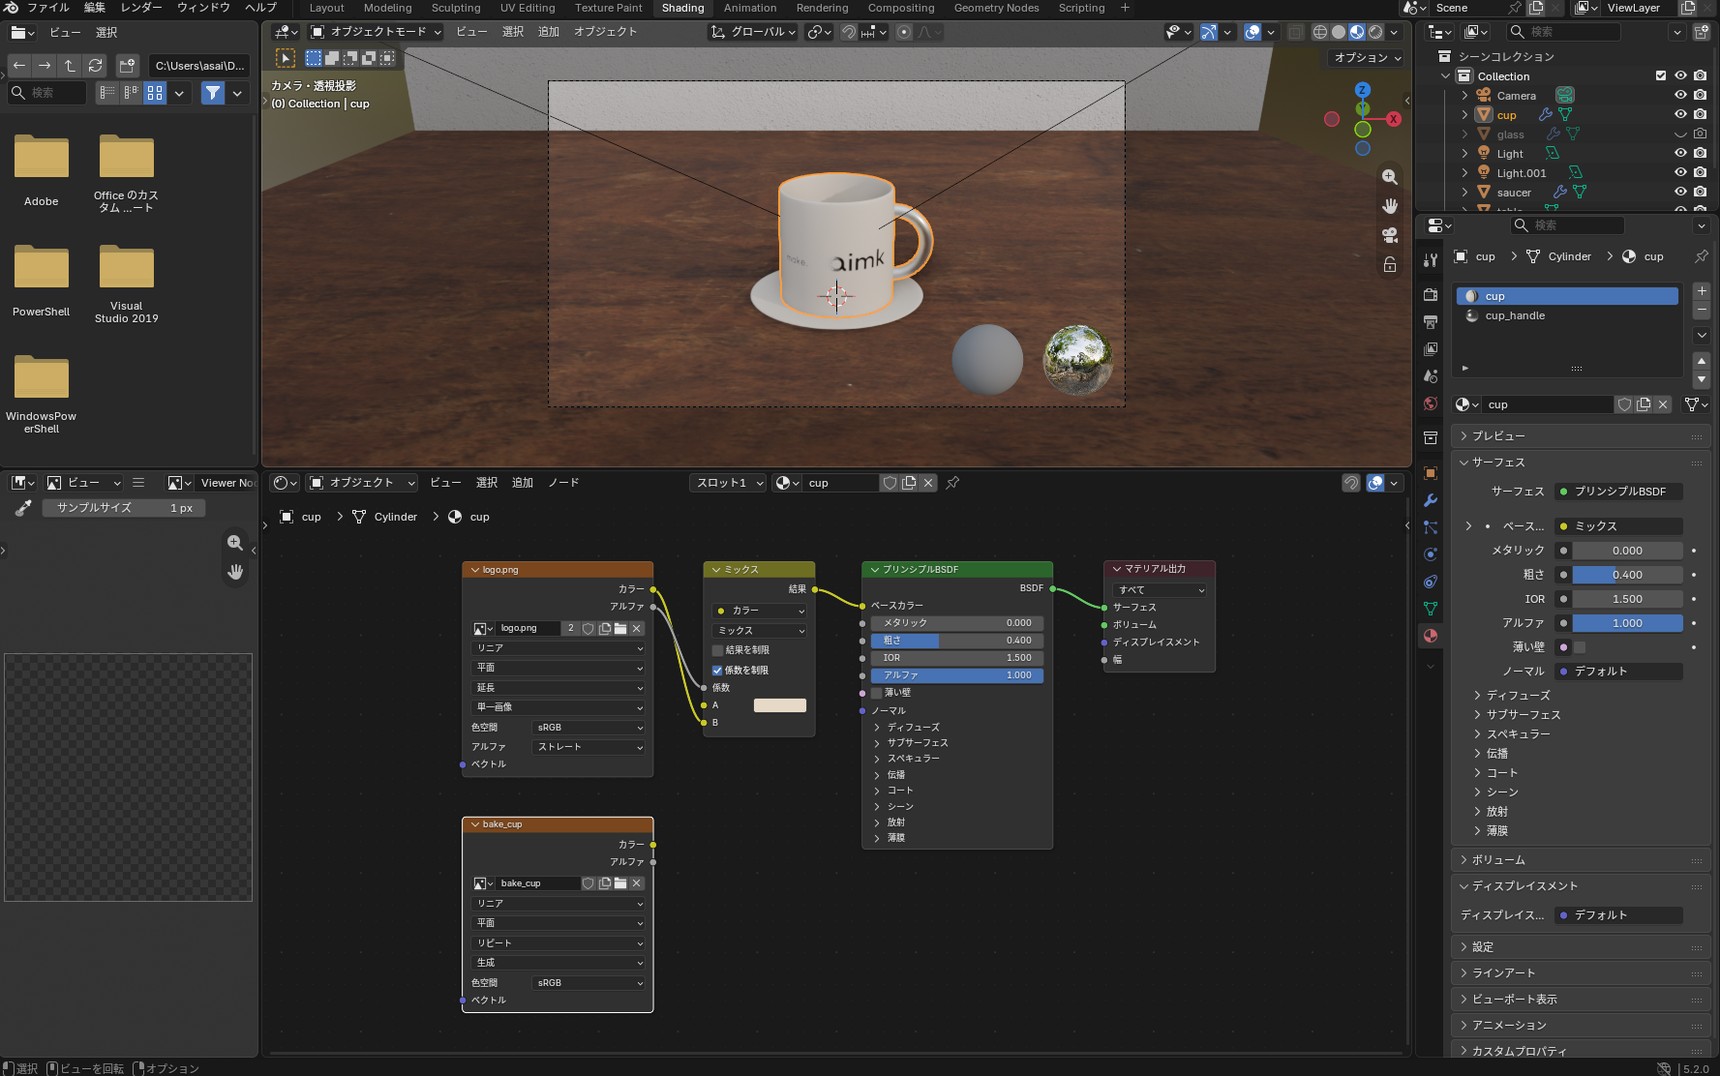Screen dimensions: 1720x1076
Task: Open the Render properties tab icon
Action: tap(1430, 294)
